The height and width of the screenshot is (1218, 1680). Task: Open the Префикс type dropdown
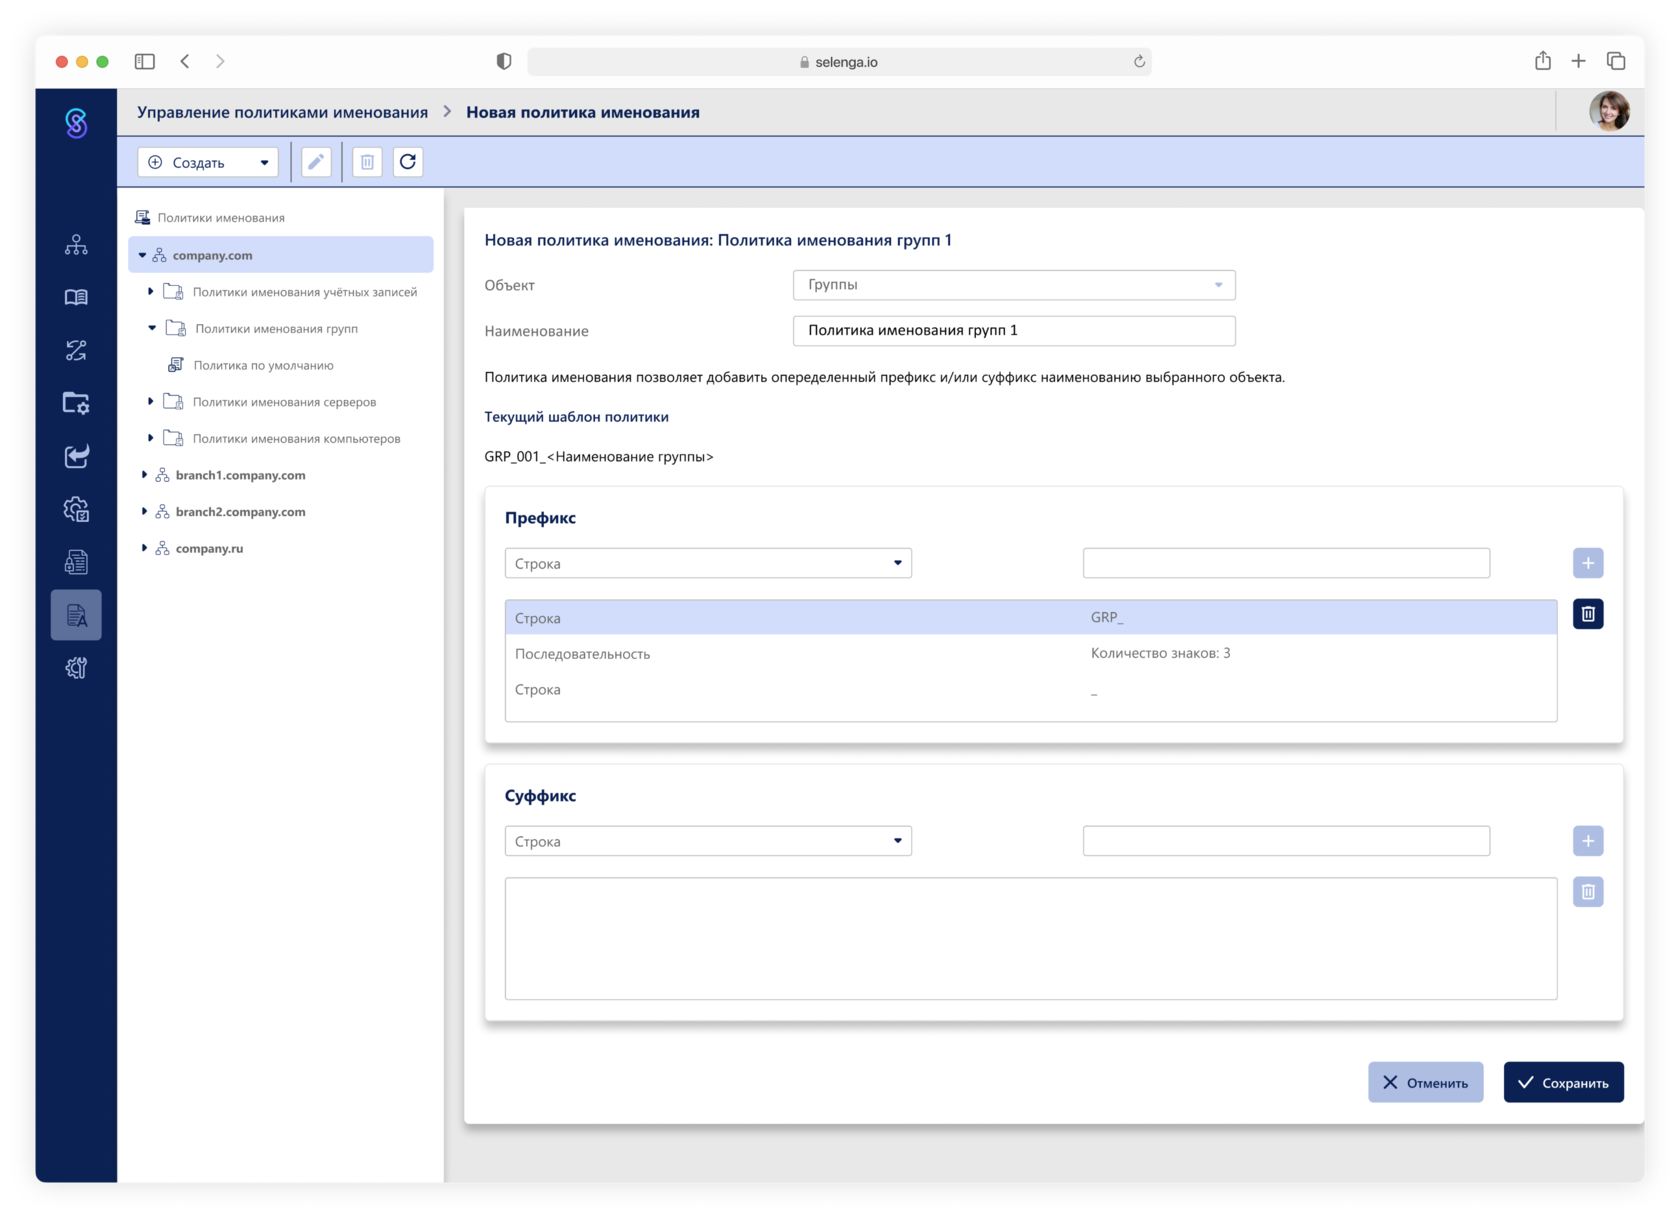[x=708, y=563]
